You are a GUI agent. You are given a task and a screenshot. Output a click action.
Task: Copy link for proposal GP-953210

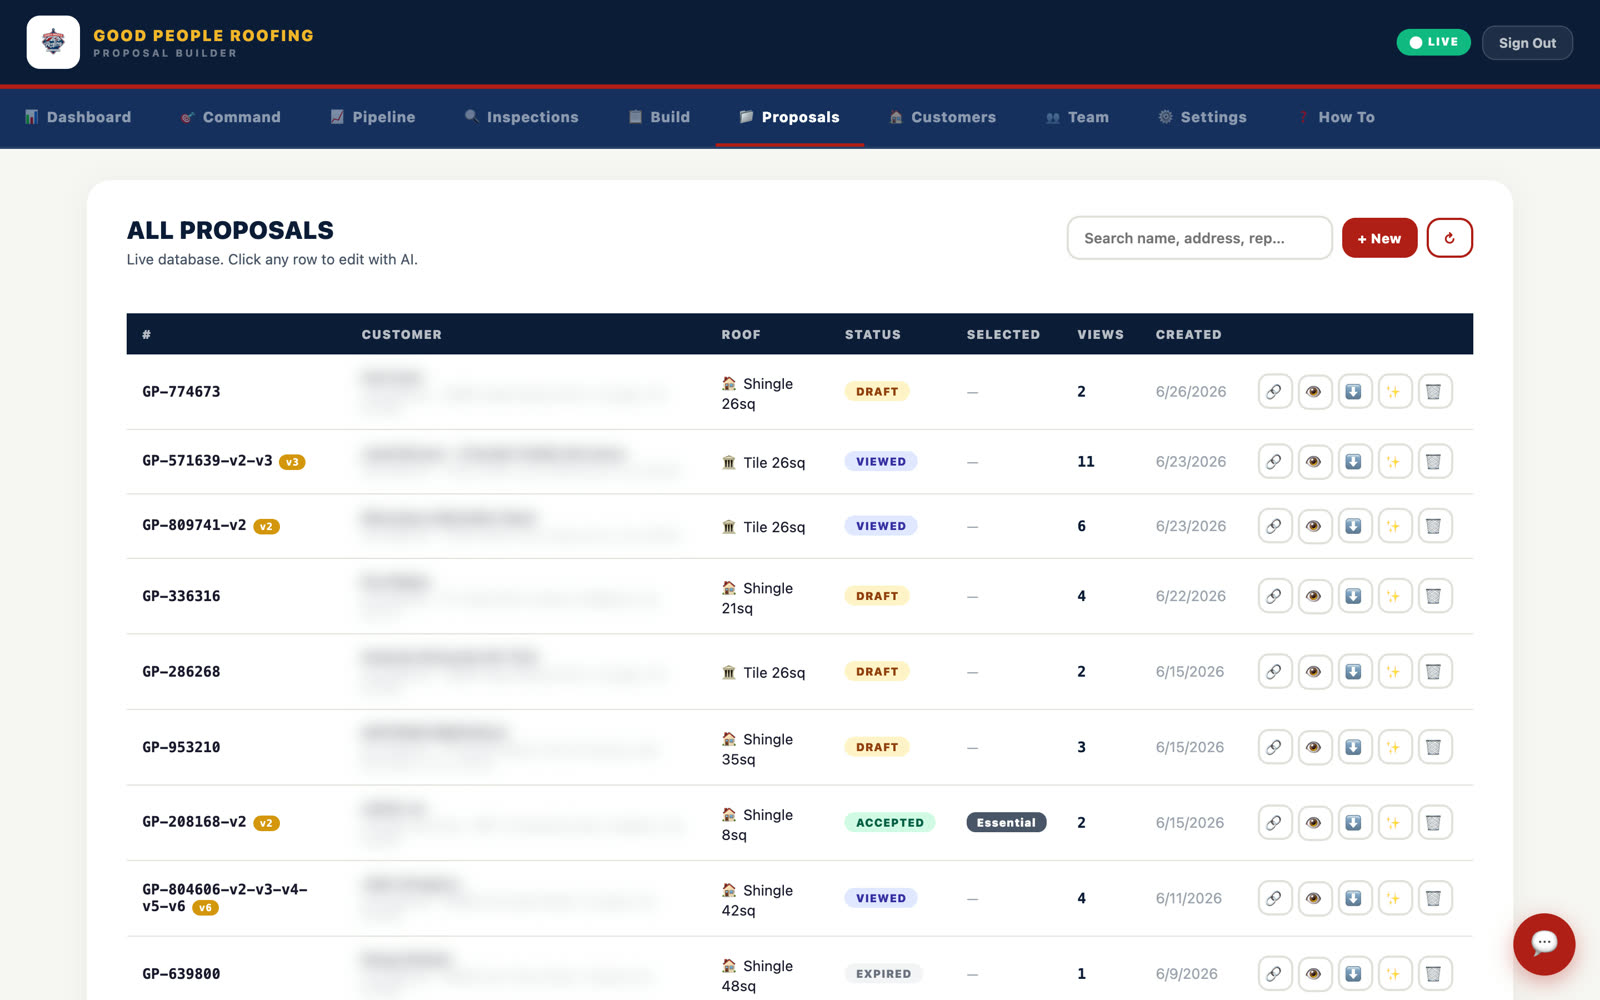coord(1274,747)
